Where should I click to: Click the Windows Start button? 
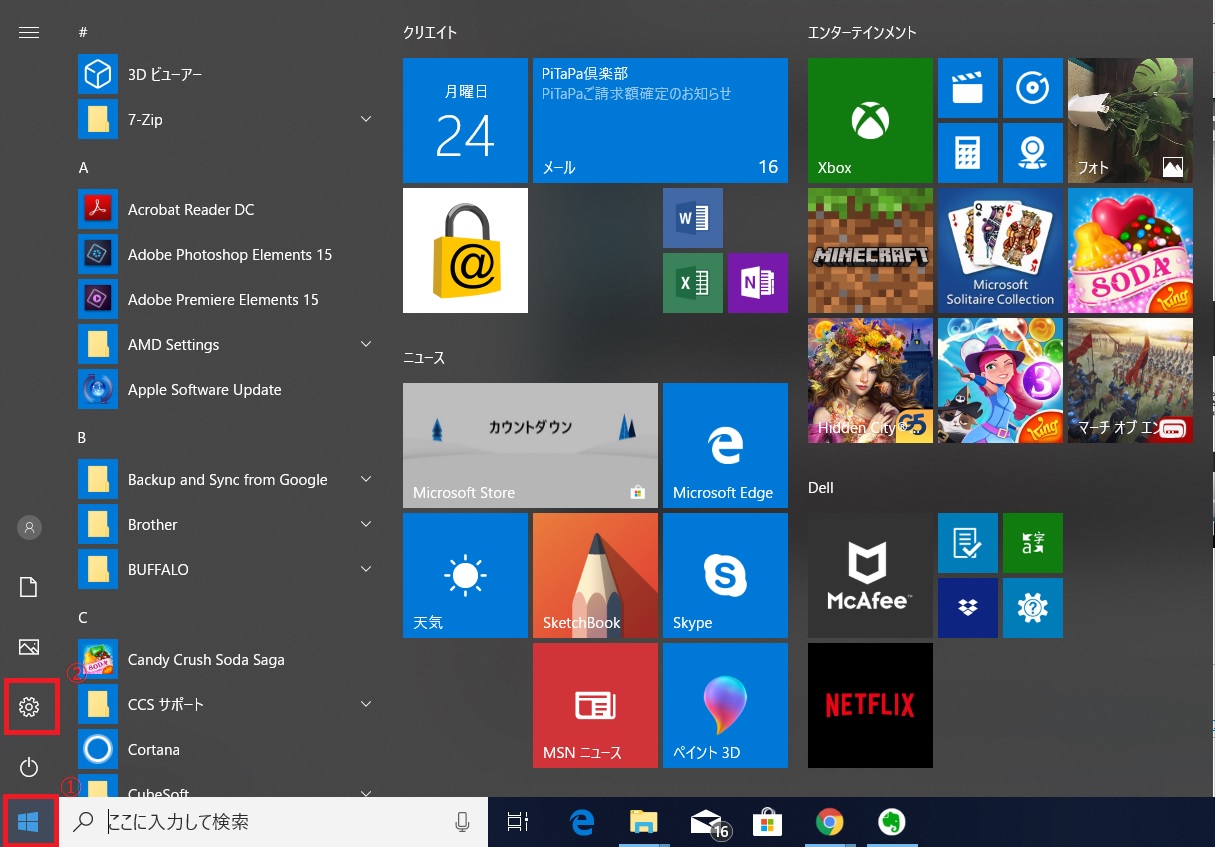tap(29, 822)
